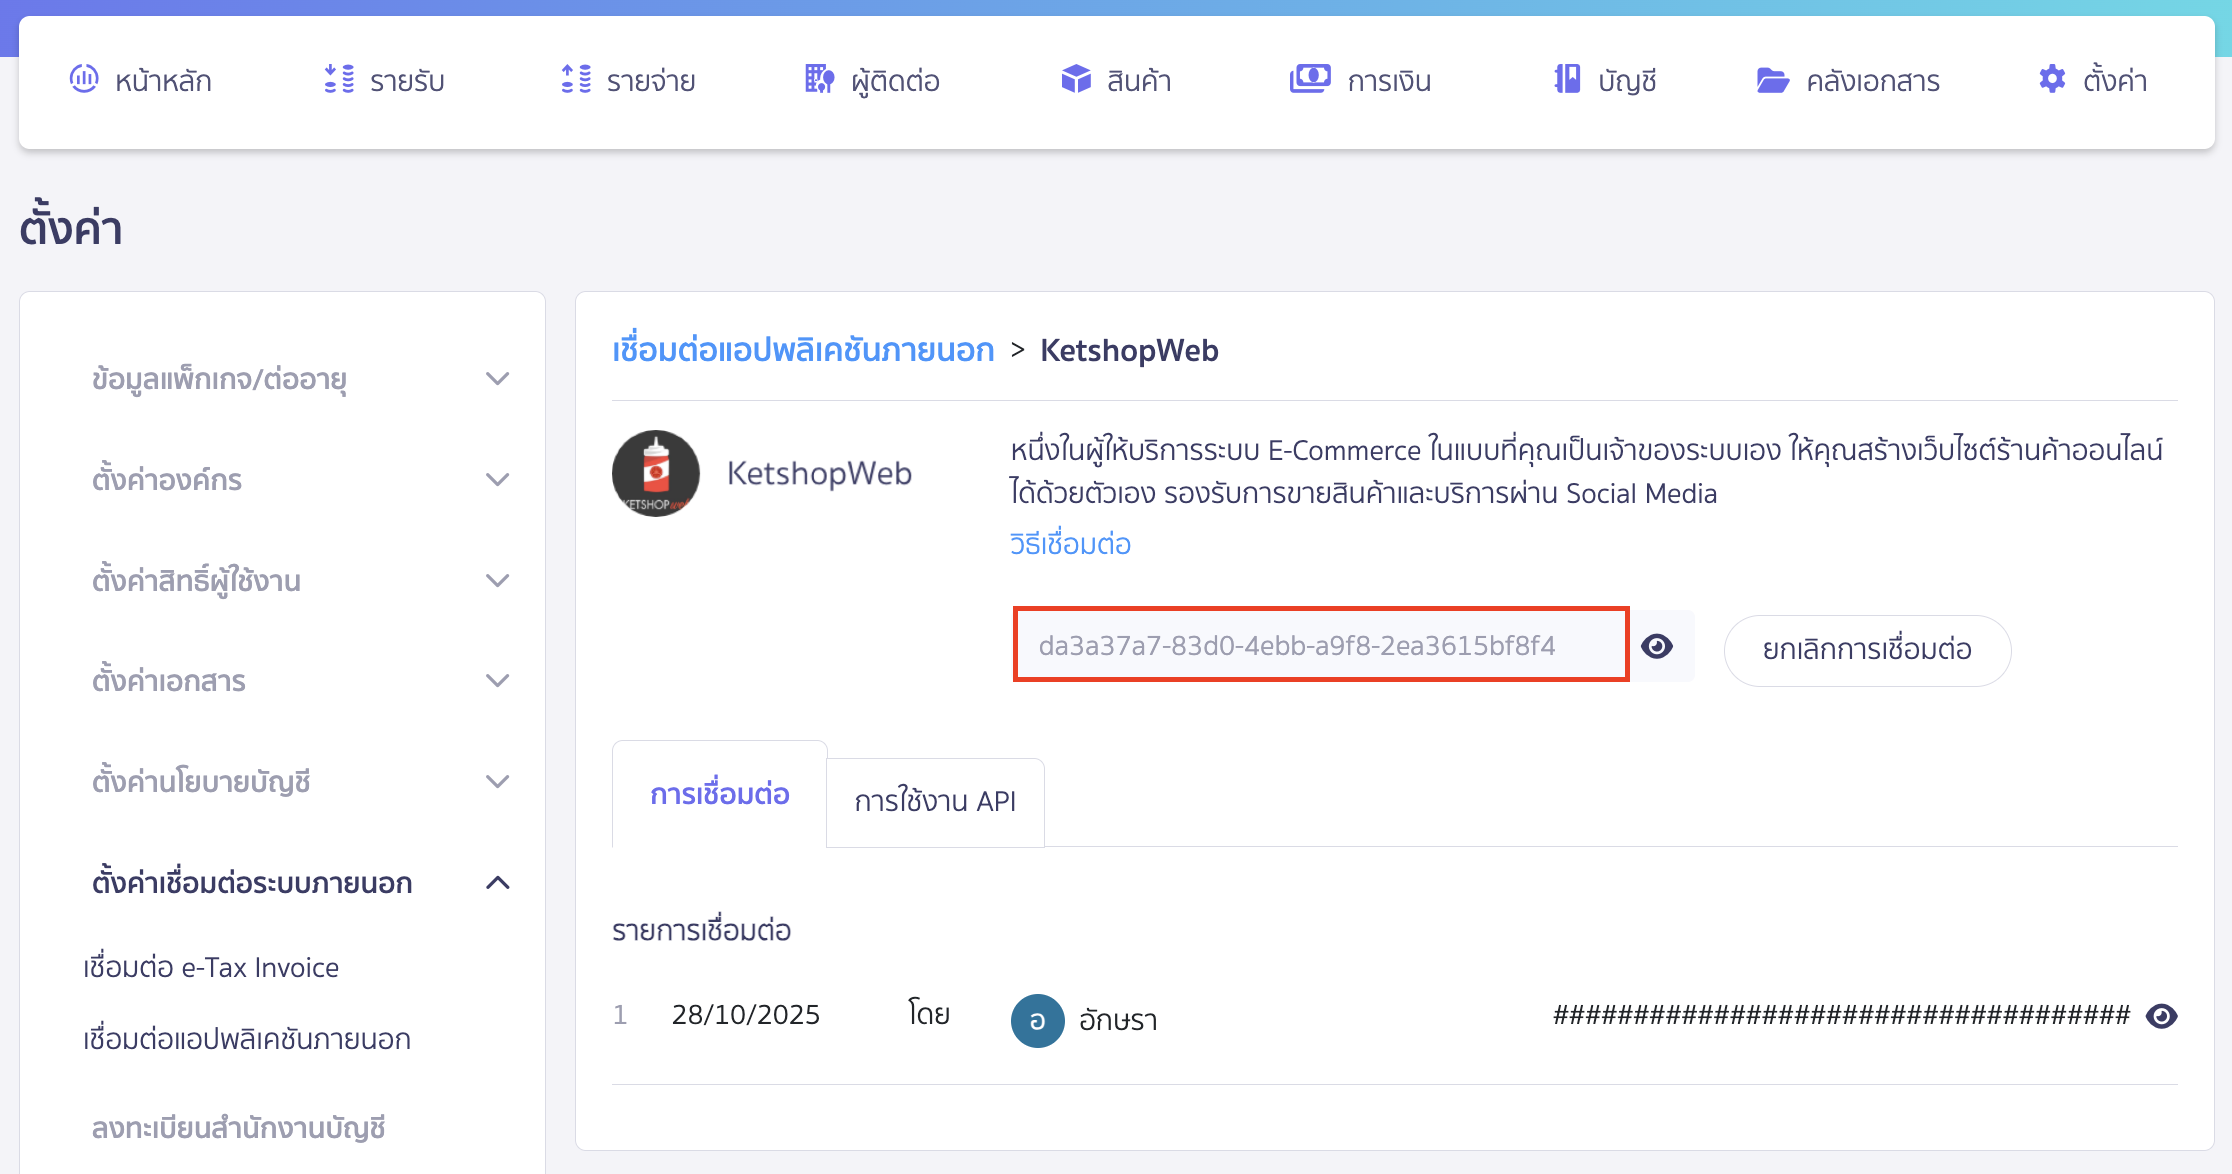Open ผู้ติดต่อ contacts via its icon
The width and height of the screenshot is (2232, 1174).
point(818,79)
